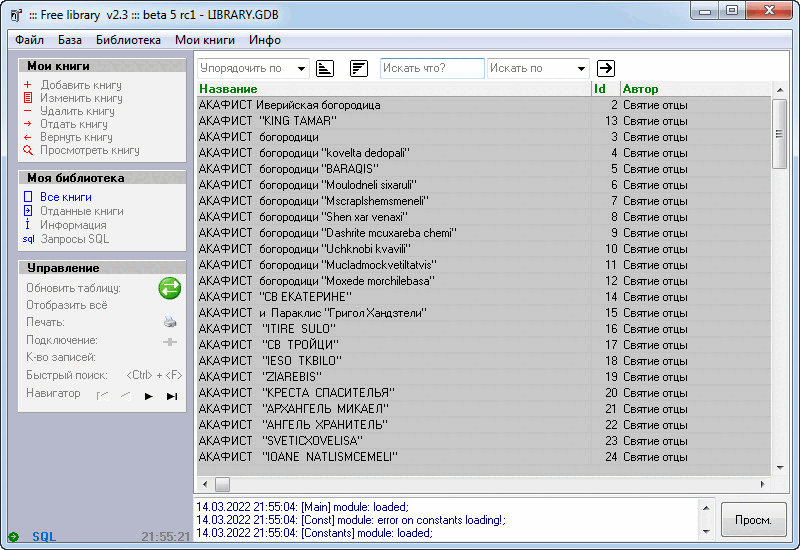Go to first record in Навигатор
800x550 pixels.
coord(103,396)
